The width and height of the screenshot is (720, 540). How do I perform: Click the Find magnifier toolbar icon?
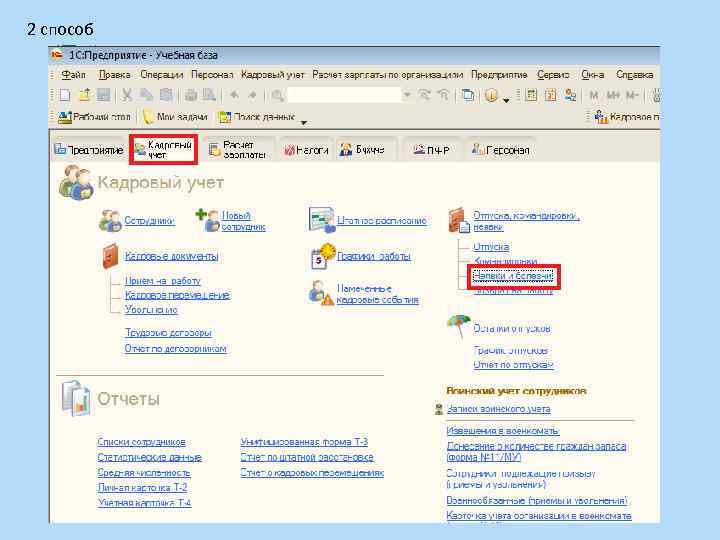(277, 95)
